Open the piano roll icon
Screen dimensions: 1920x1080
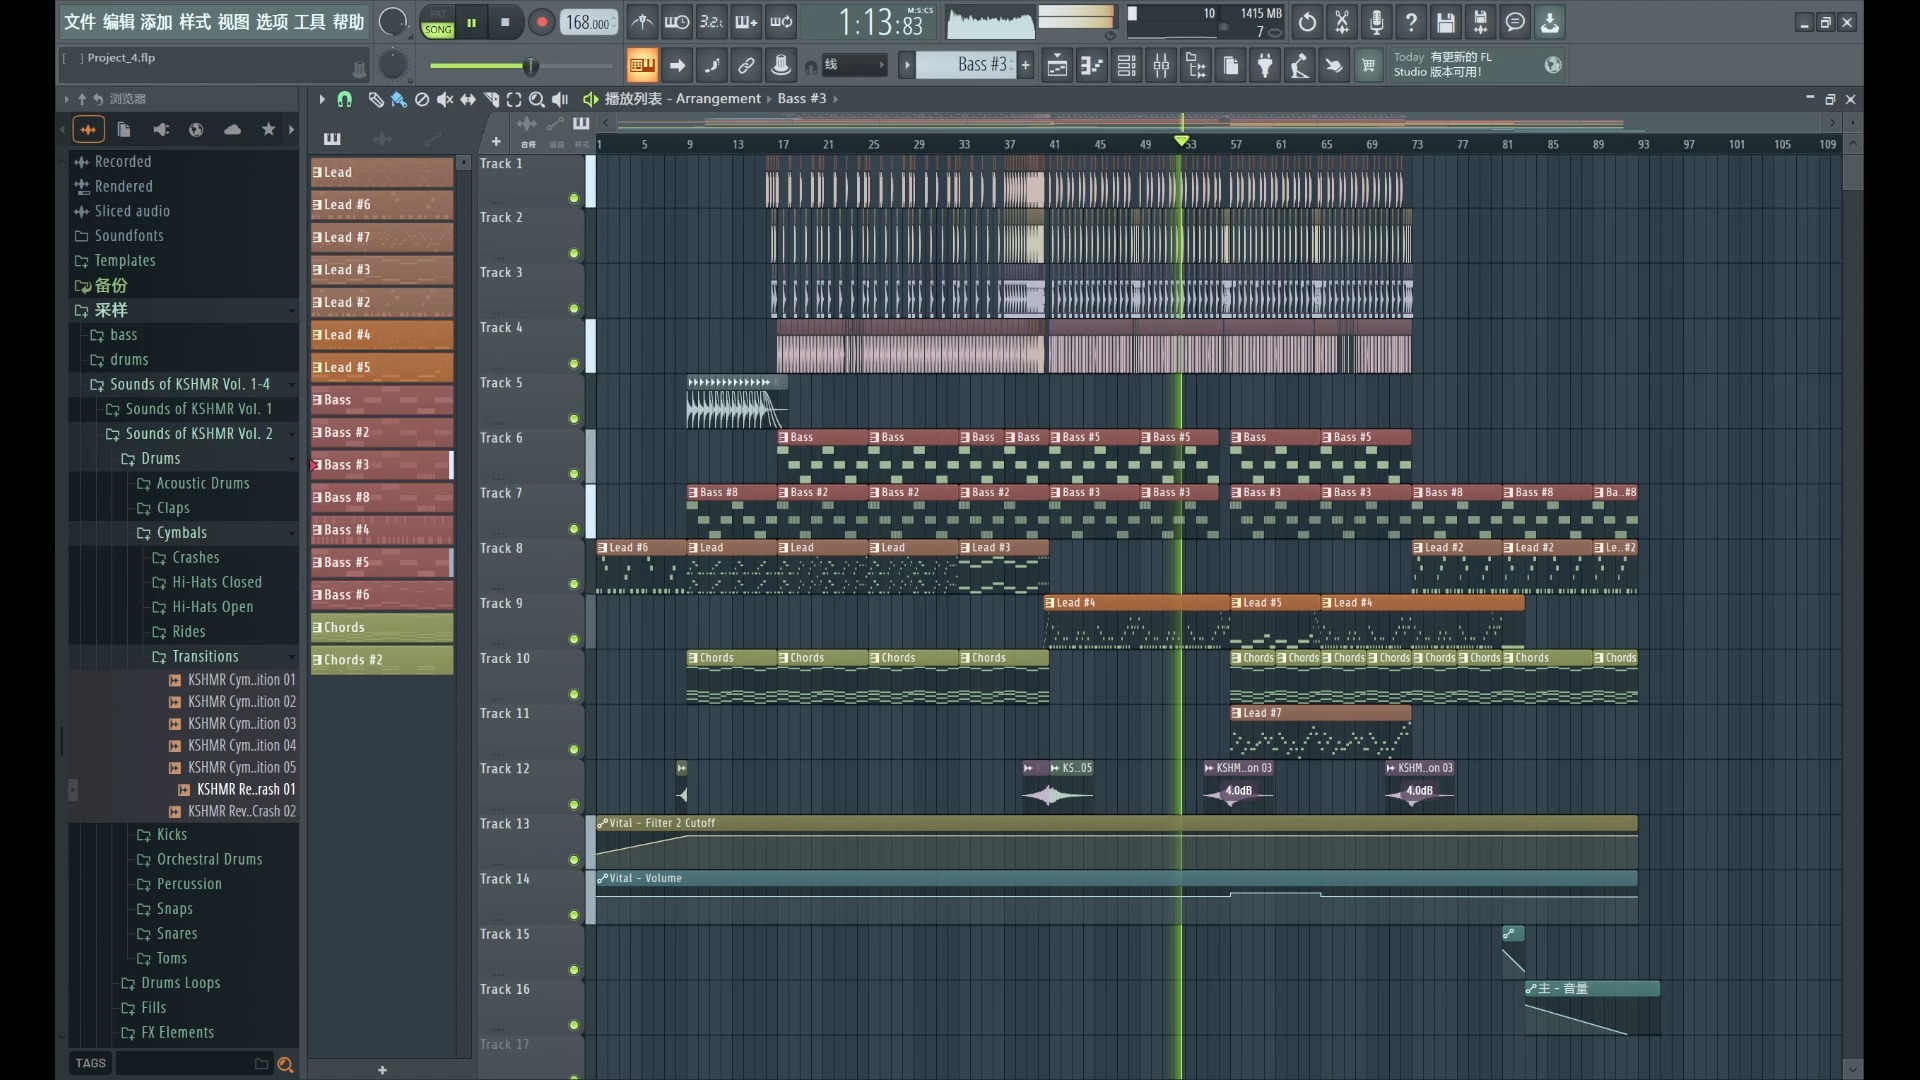pos(1092,66)
